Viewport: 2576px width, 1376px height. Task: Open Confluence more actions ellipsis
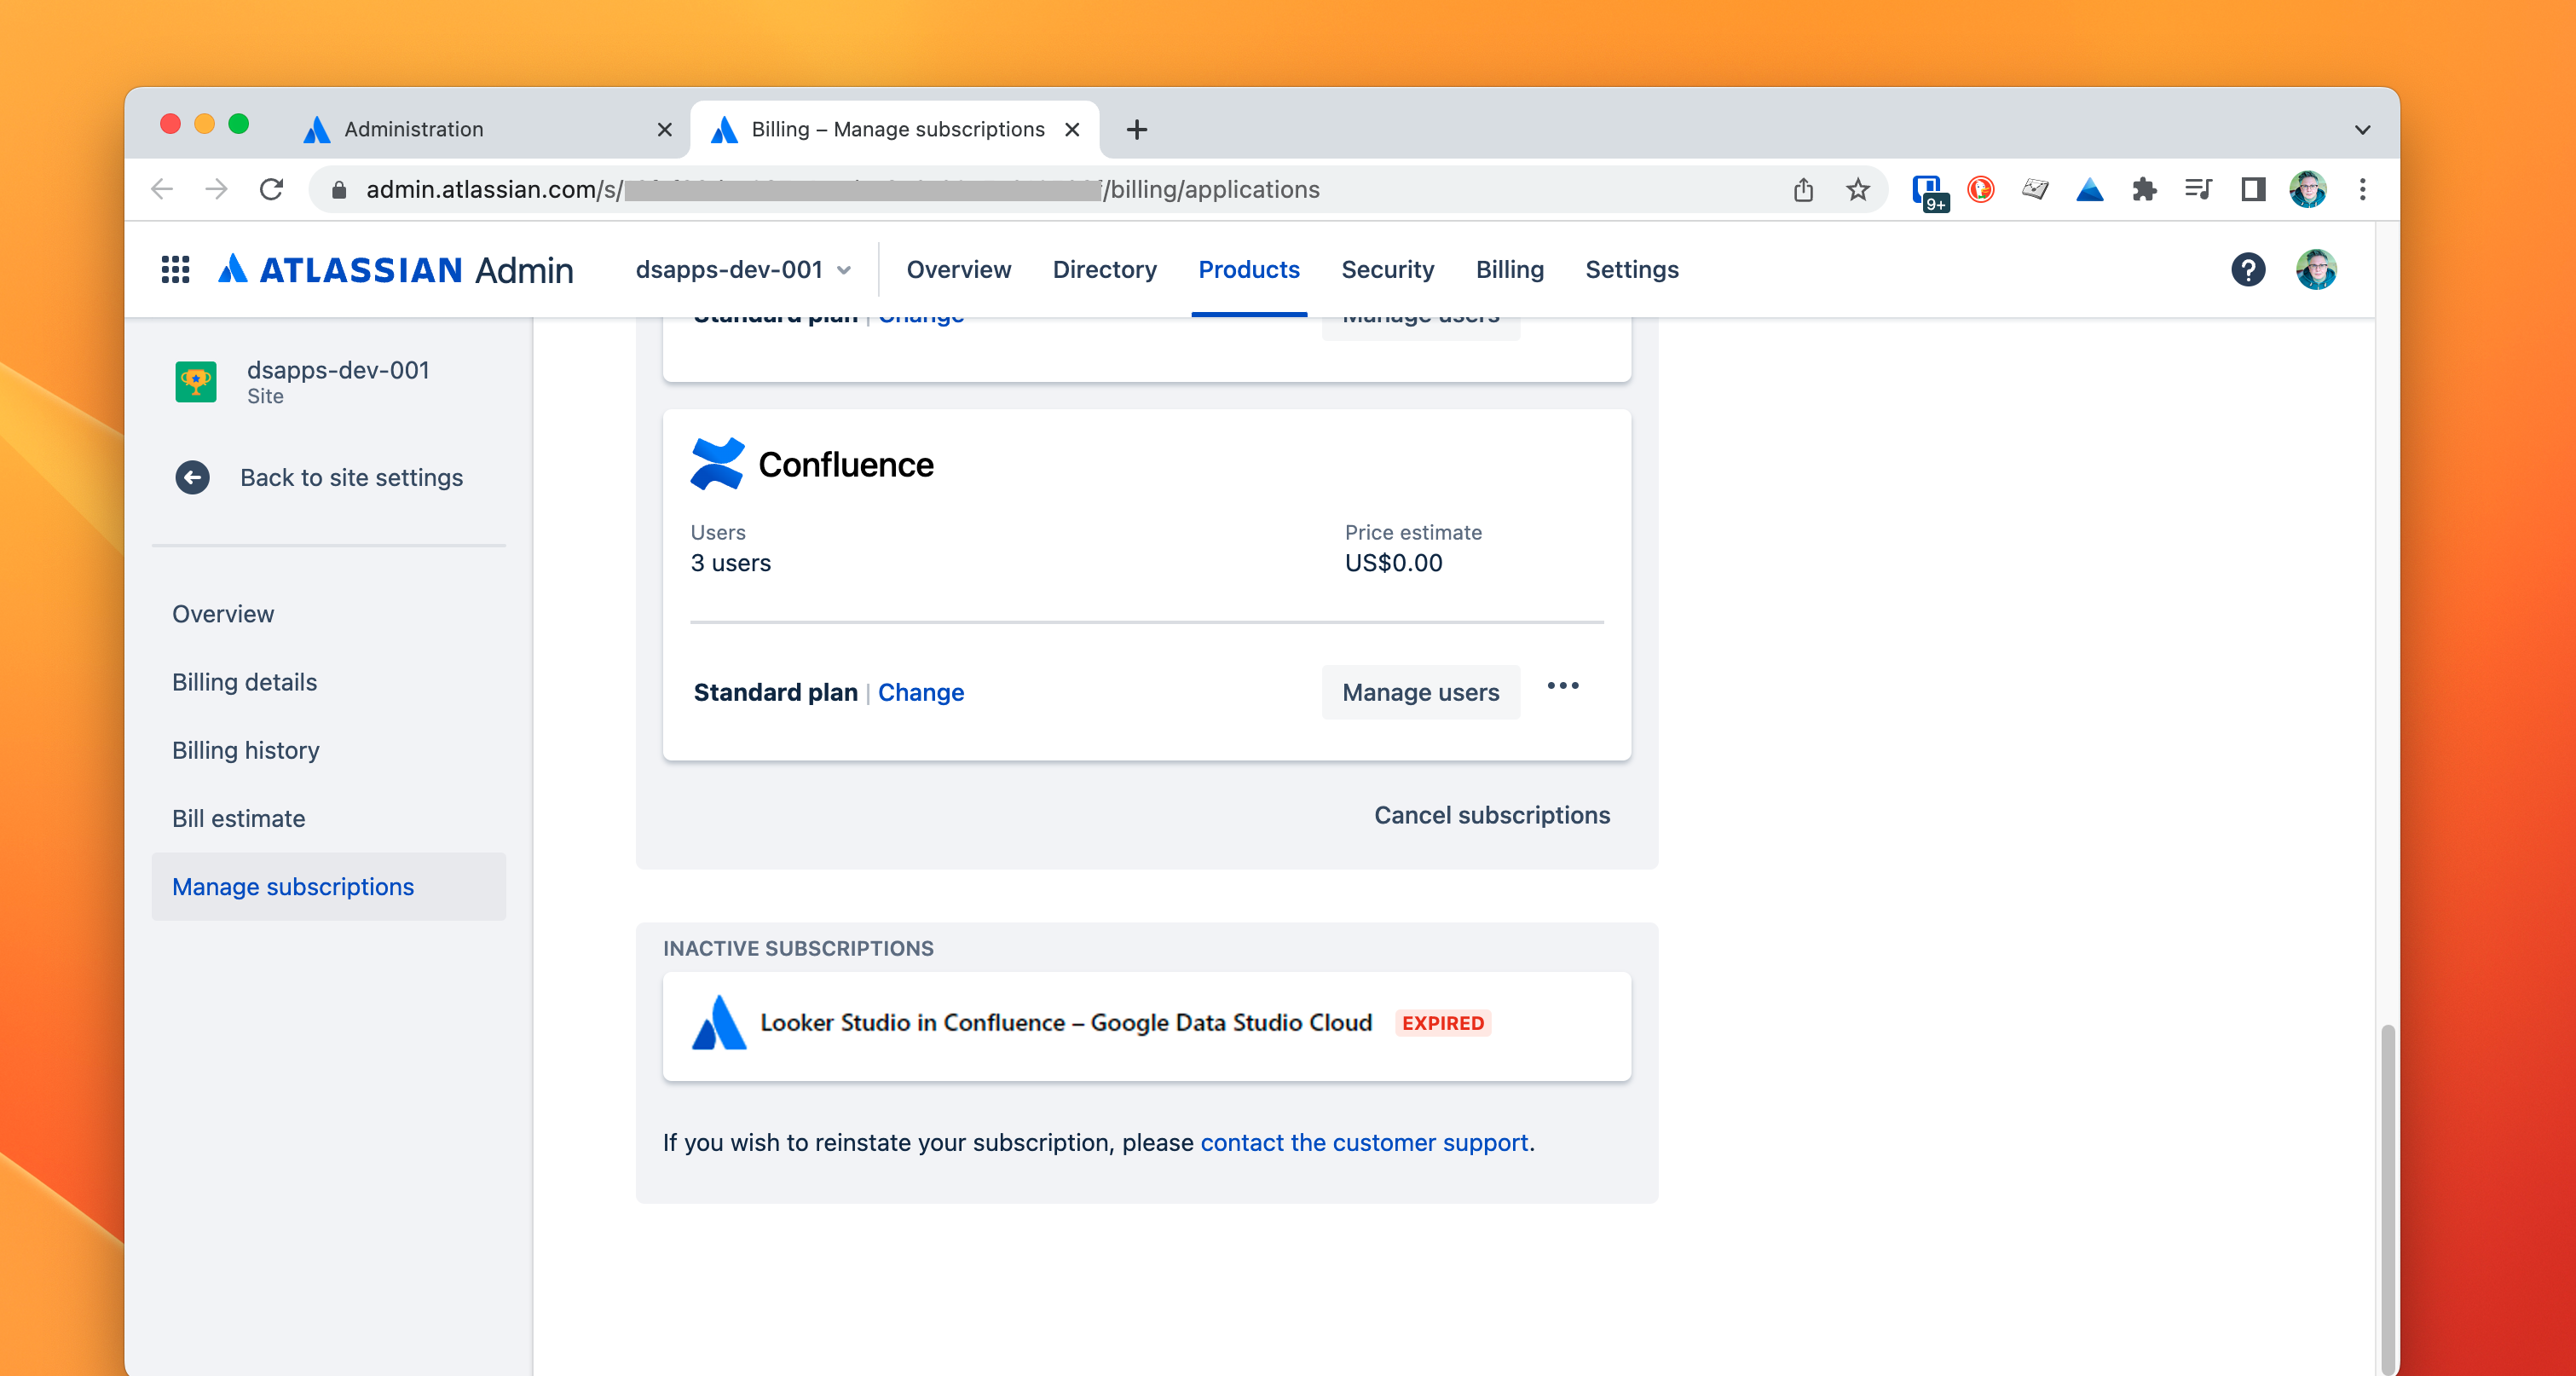[1563, 686]
